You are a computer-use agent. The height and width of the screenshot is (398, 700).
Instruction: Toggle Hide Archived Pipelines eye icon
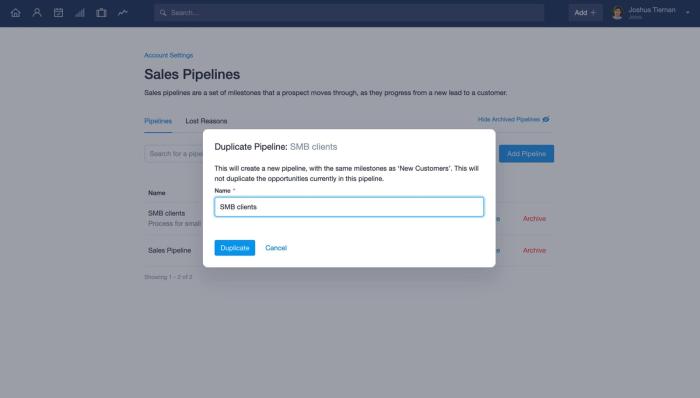[546, 120]
